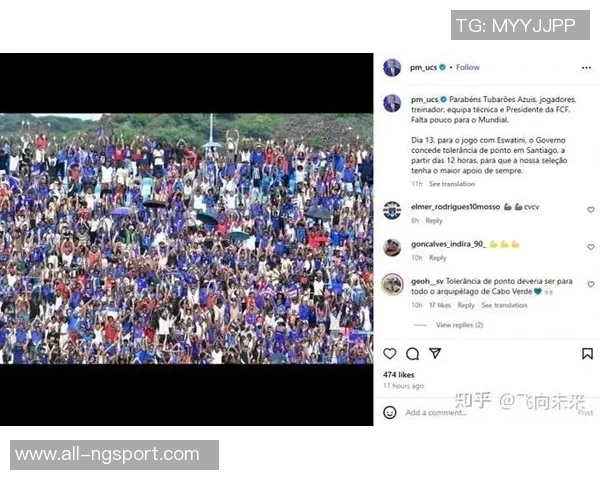Open geoh__sv's profile picture
The width and height of the screenshot is (600, 480).
tap(392, 284)
